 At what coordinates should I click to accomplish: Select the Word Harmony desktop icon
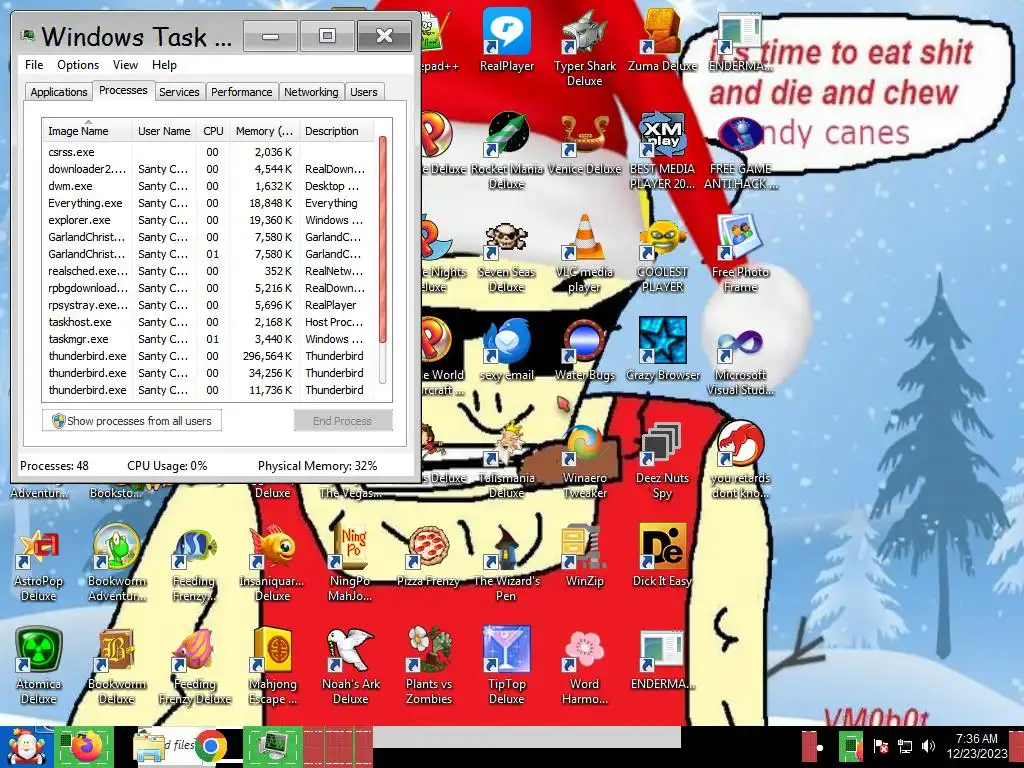click(x=584, y=667)
